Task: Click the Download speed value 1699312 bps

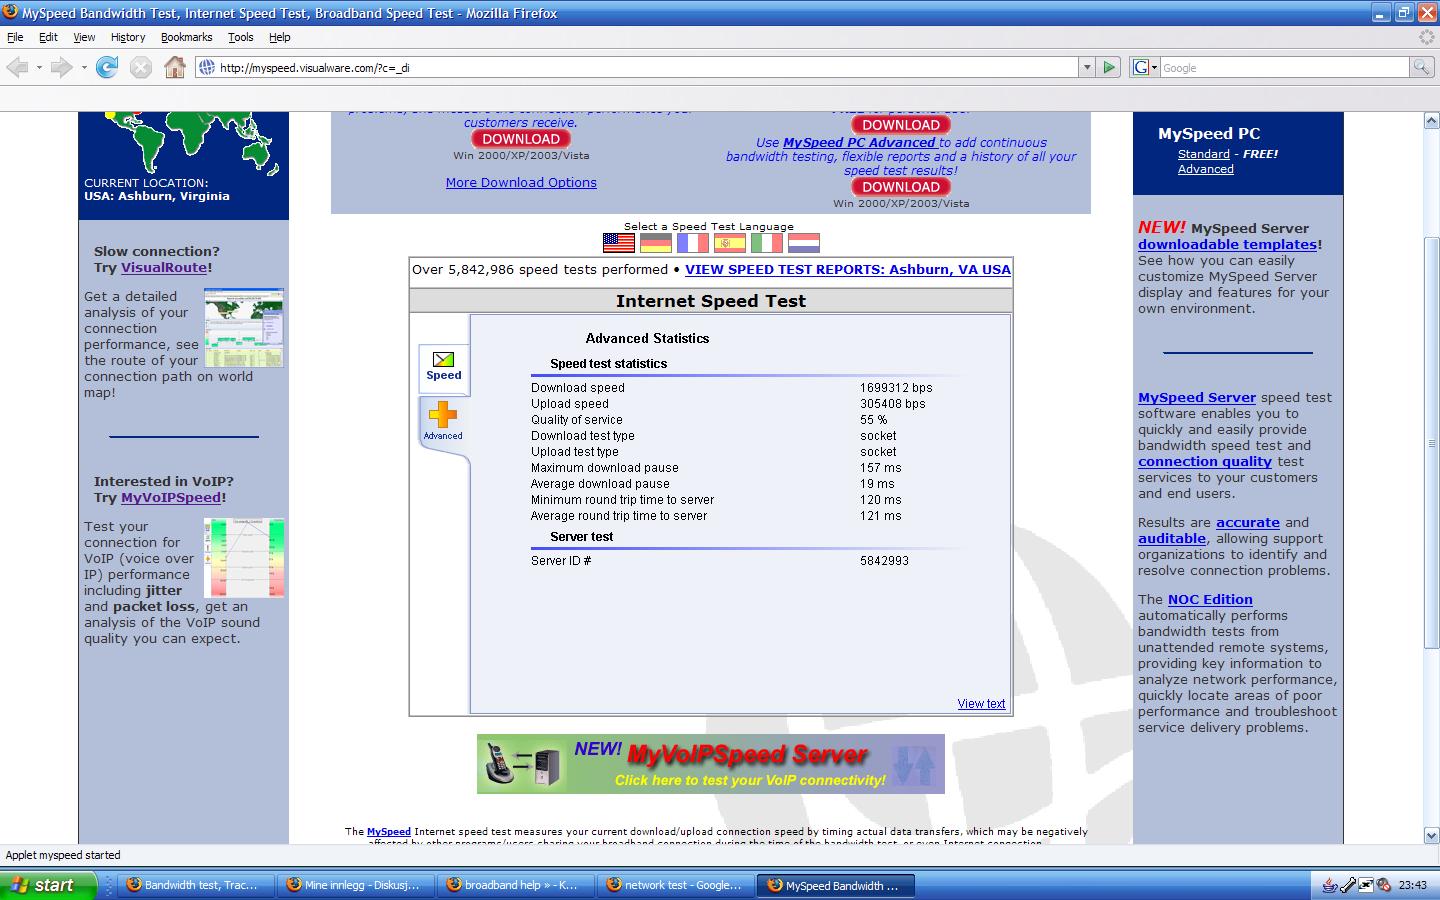Action: (896, 387)
